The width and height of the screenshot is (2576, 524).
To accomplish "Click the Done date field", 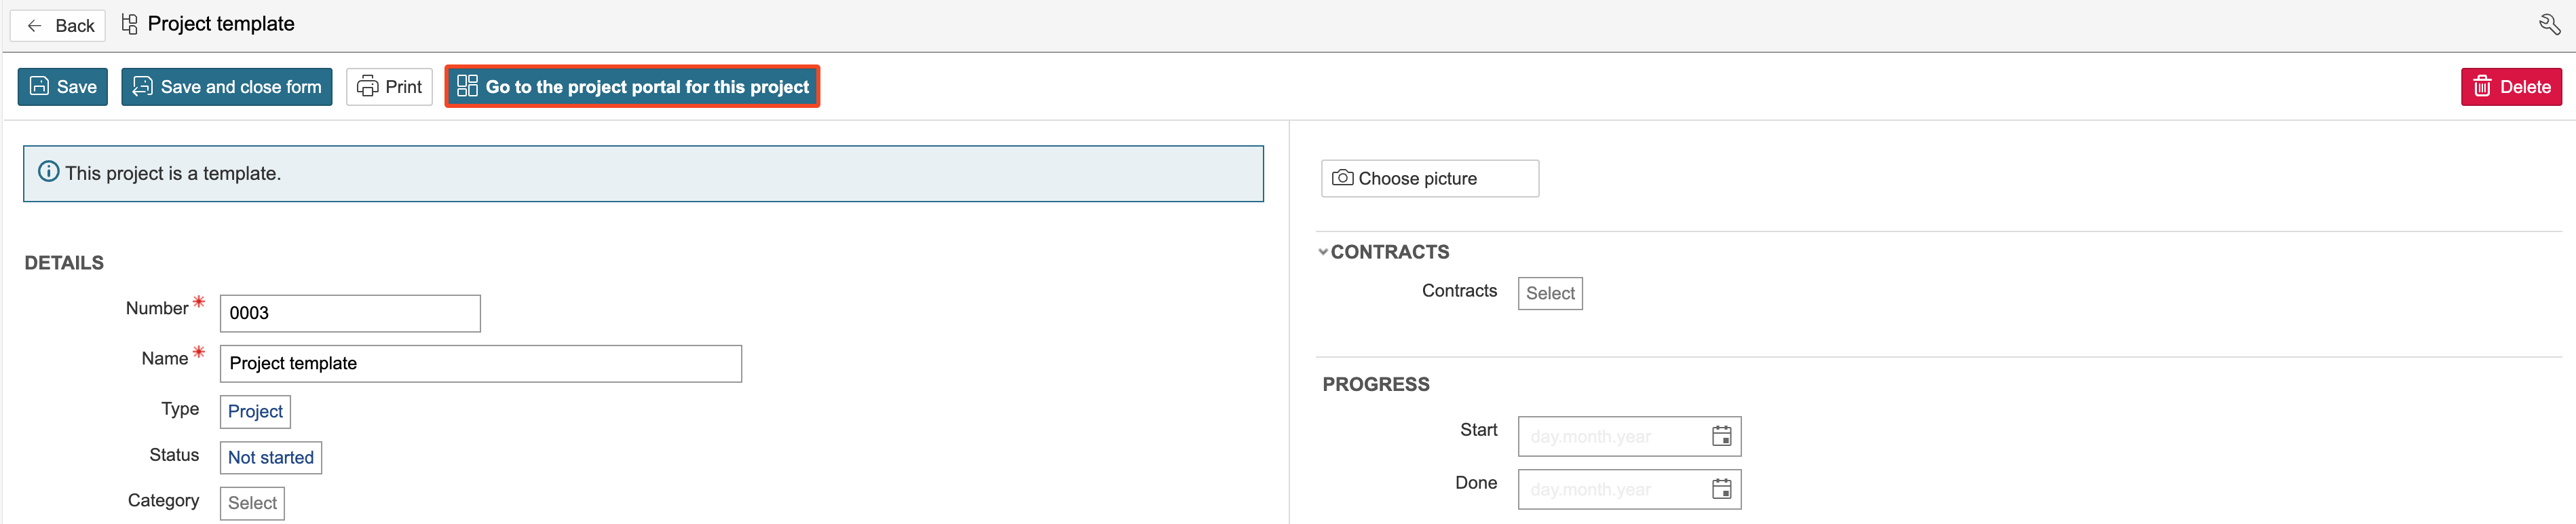I will click(1610, 489).
